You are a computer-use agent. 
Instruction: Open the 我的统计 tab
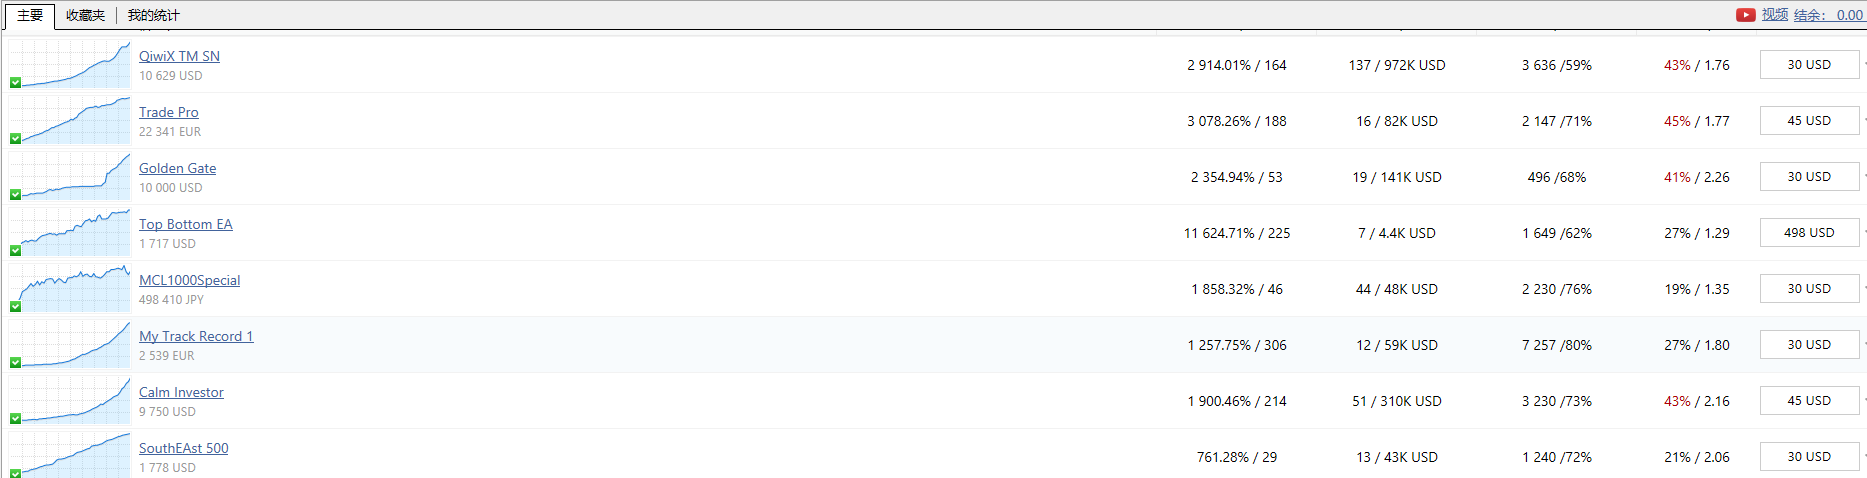(x=153, y=15)
